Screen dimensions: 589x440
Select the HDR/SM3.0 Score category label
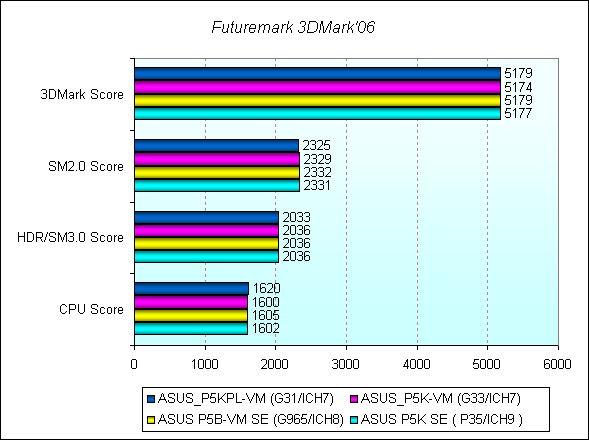coord(70,237)
